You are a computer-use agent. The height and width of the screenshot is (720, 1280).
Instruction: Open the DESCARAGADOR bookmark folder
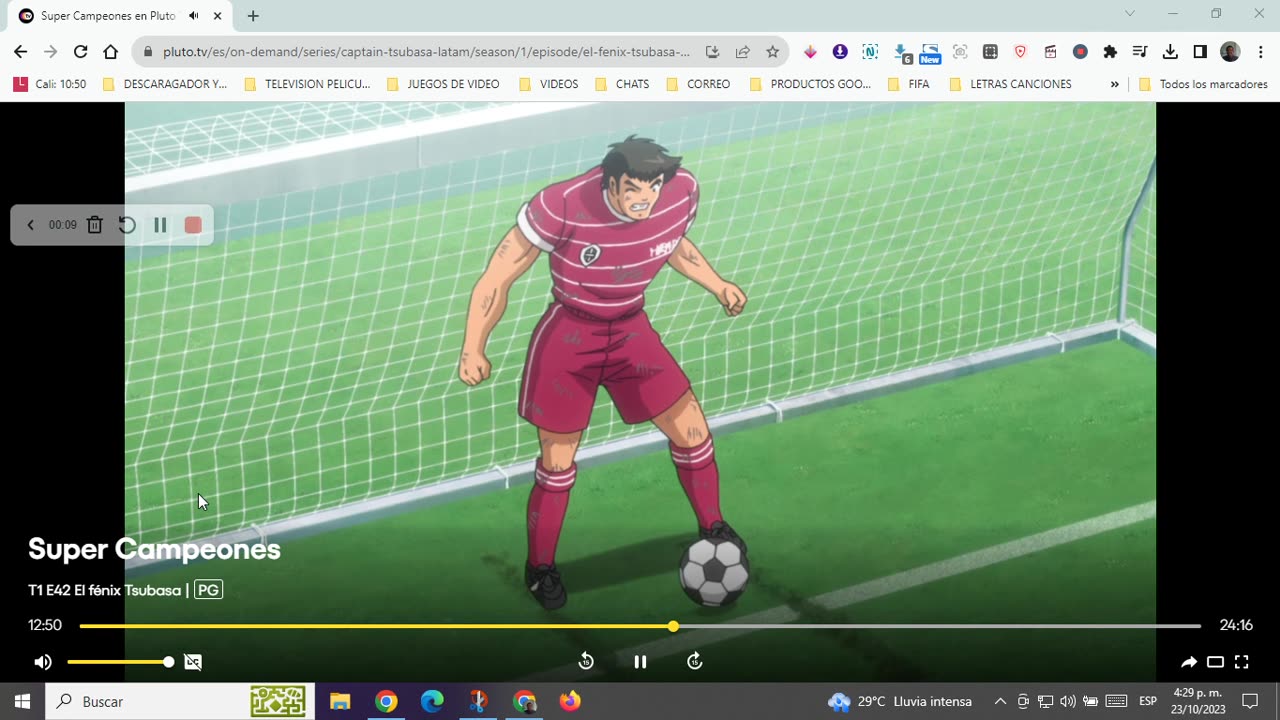[x=165, y=84]
